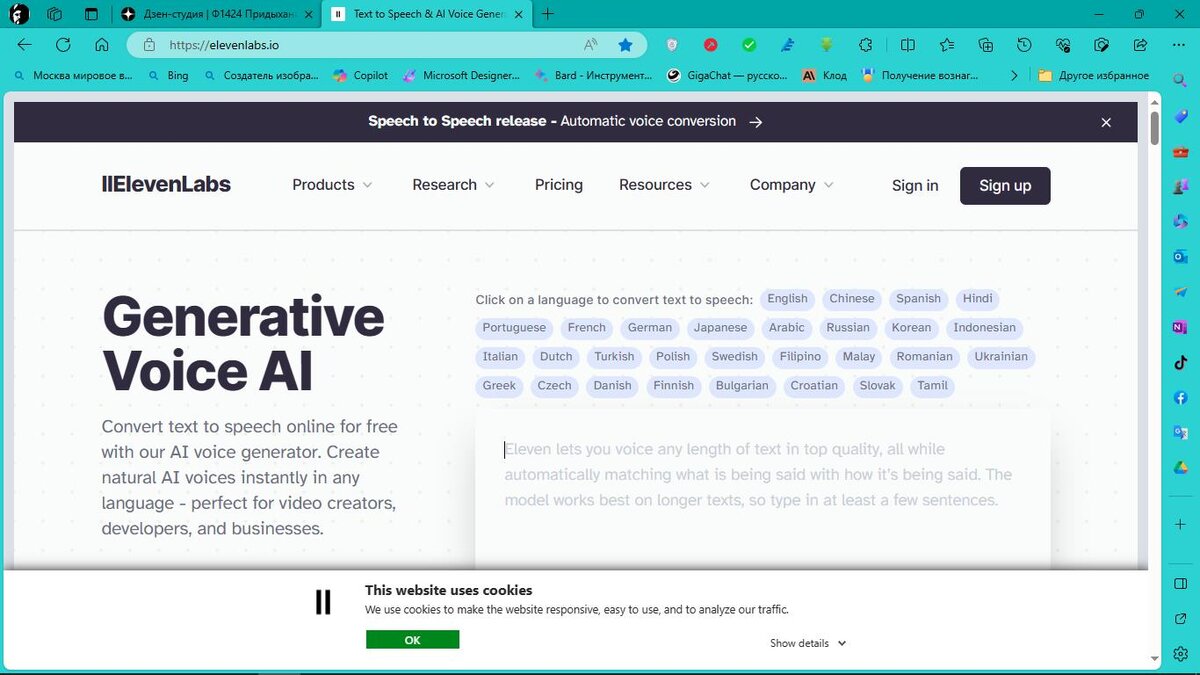Accept cookies with the OK button

(x=412, y=640)
